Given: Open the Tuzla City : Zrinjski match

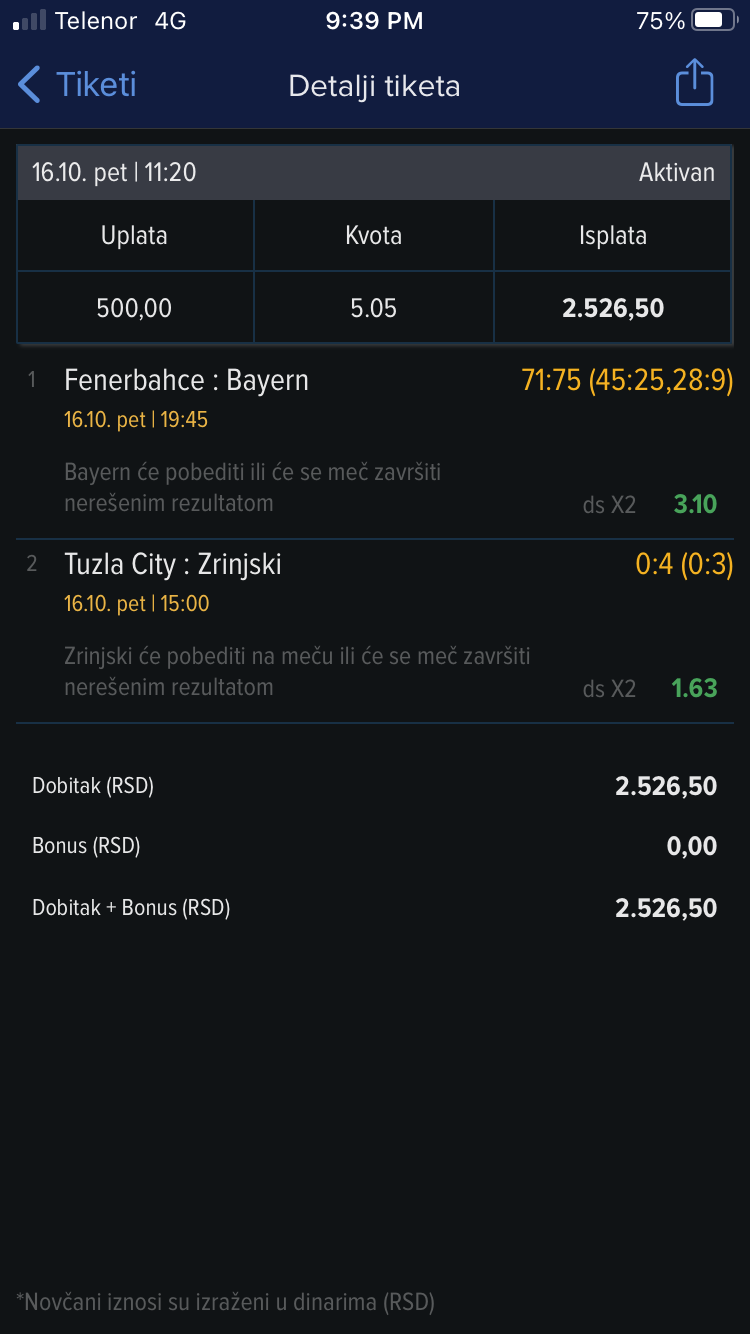Looking at the screenshot, I should [173, 565].
